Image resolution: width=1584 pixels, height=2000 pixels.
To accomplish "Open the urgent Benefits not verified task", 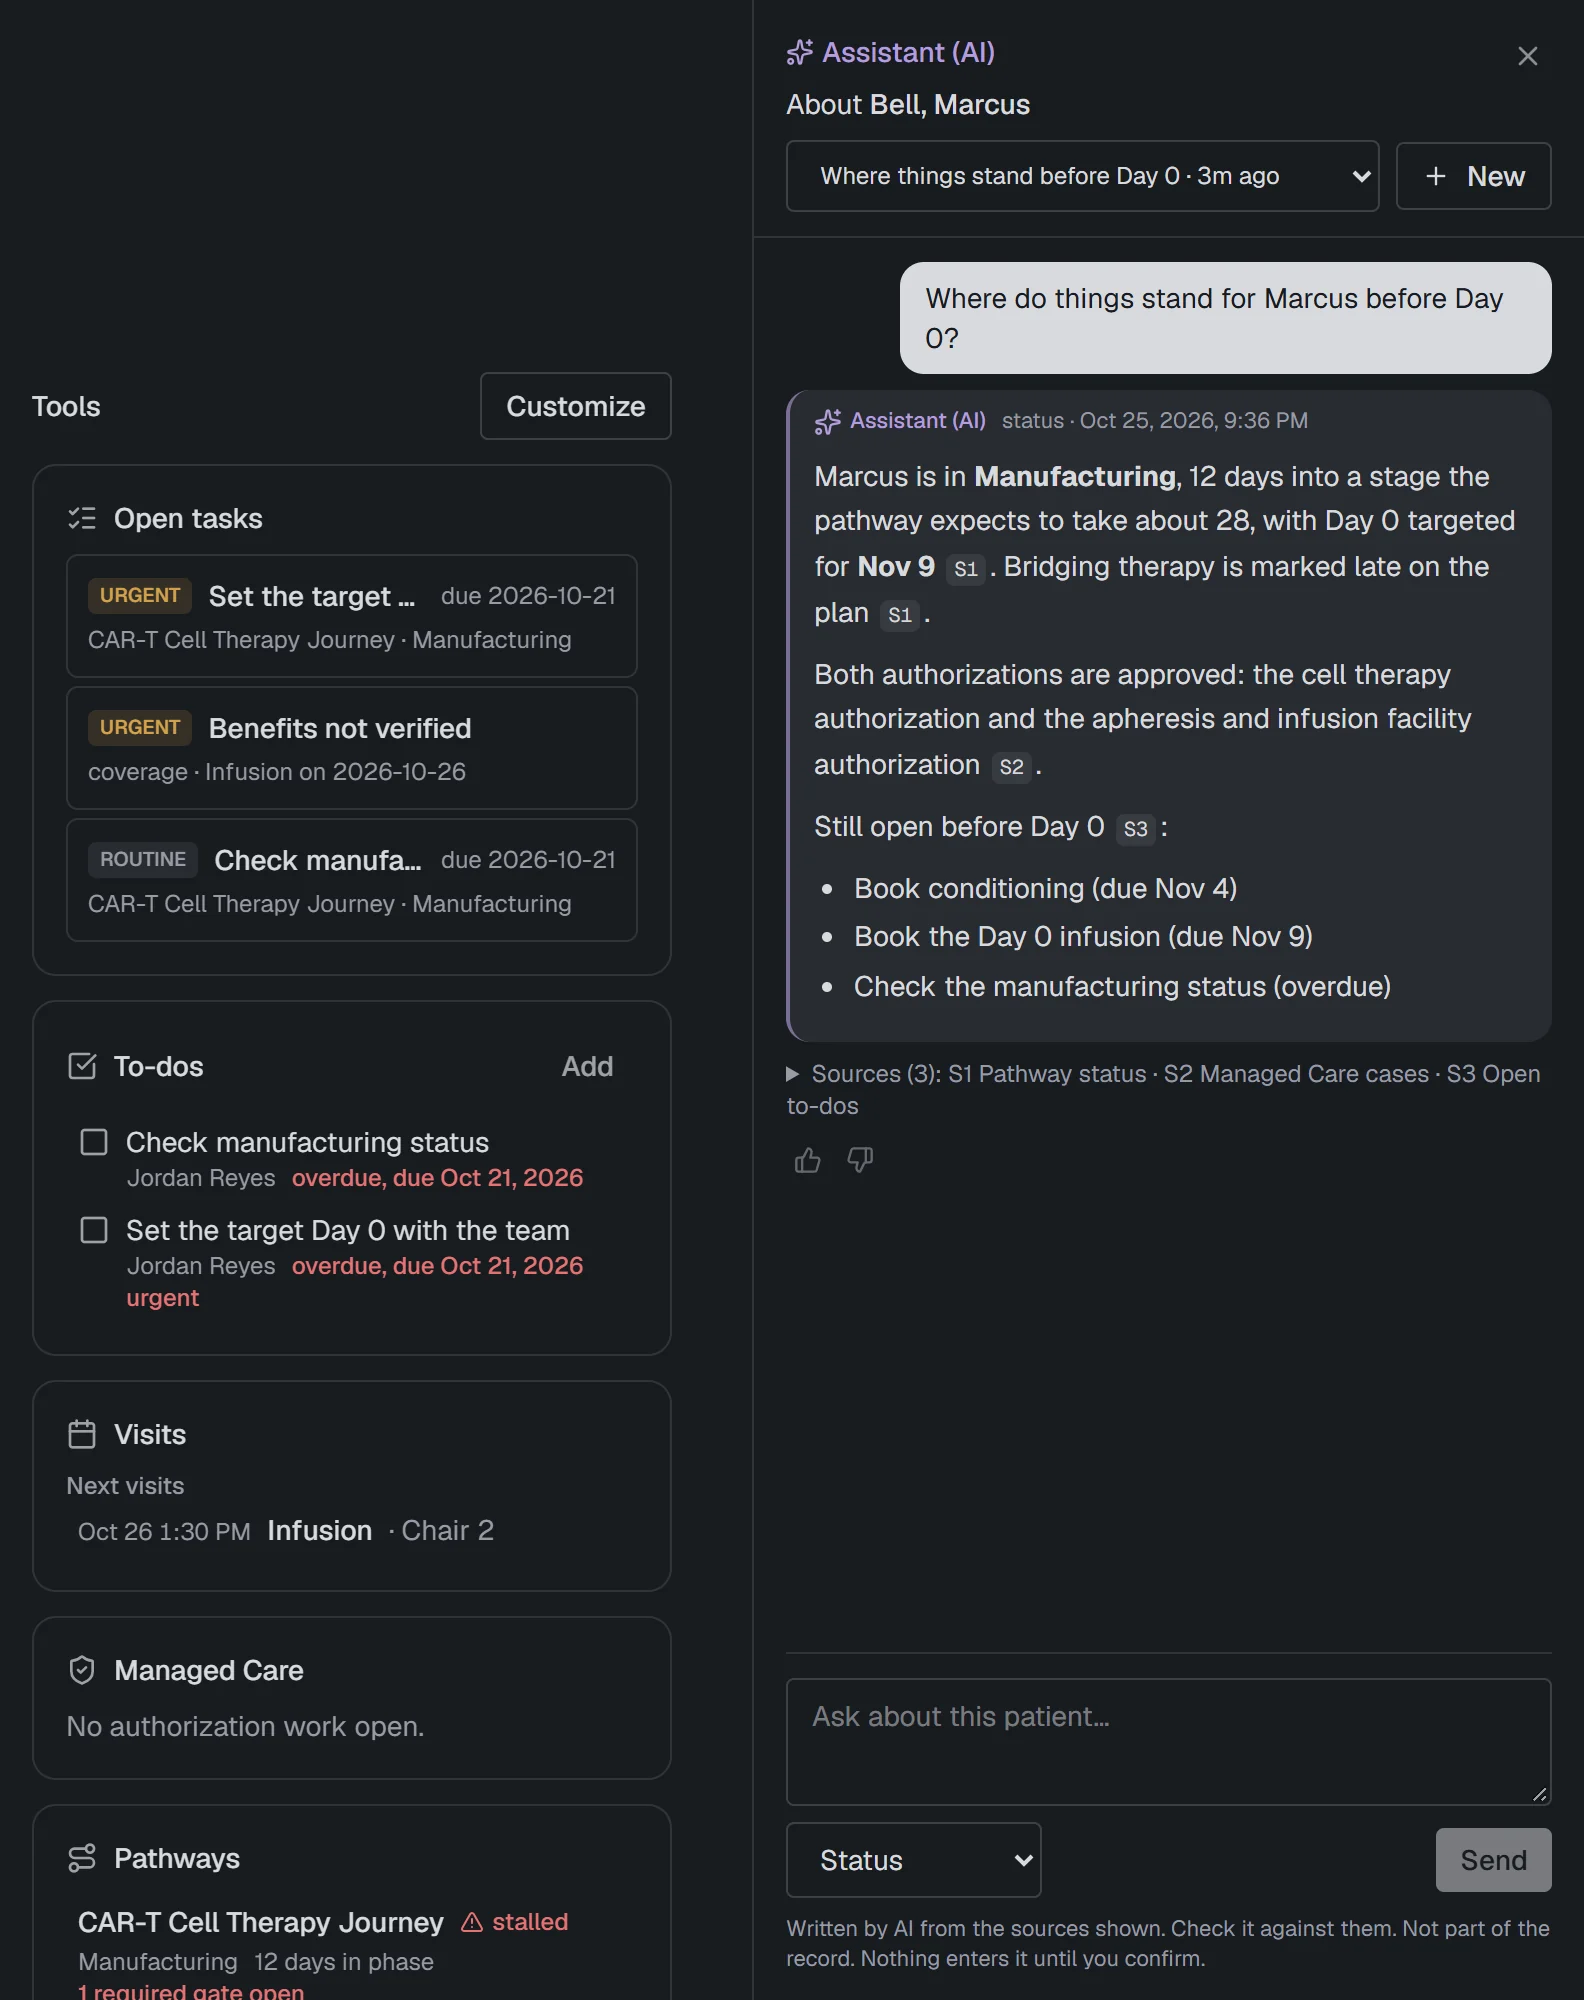I will 351,748.
